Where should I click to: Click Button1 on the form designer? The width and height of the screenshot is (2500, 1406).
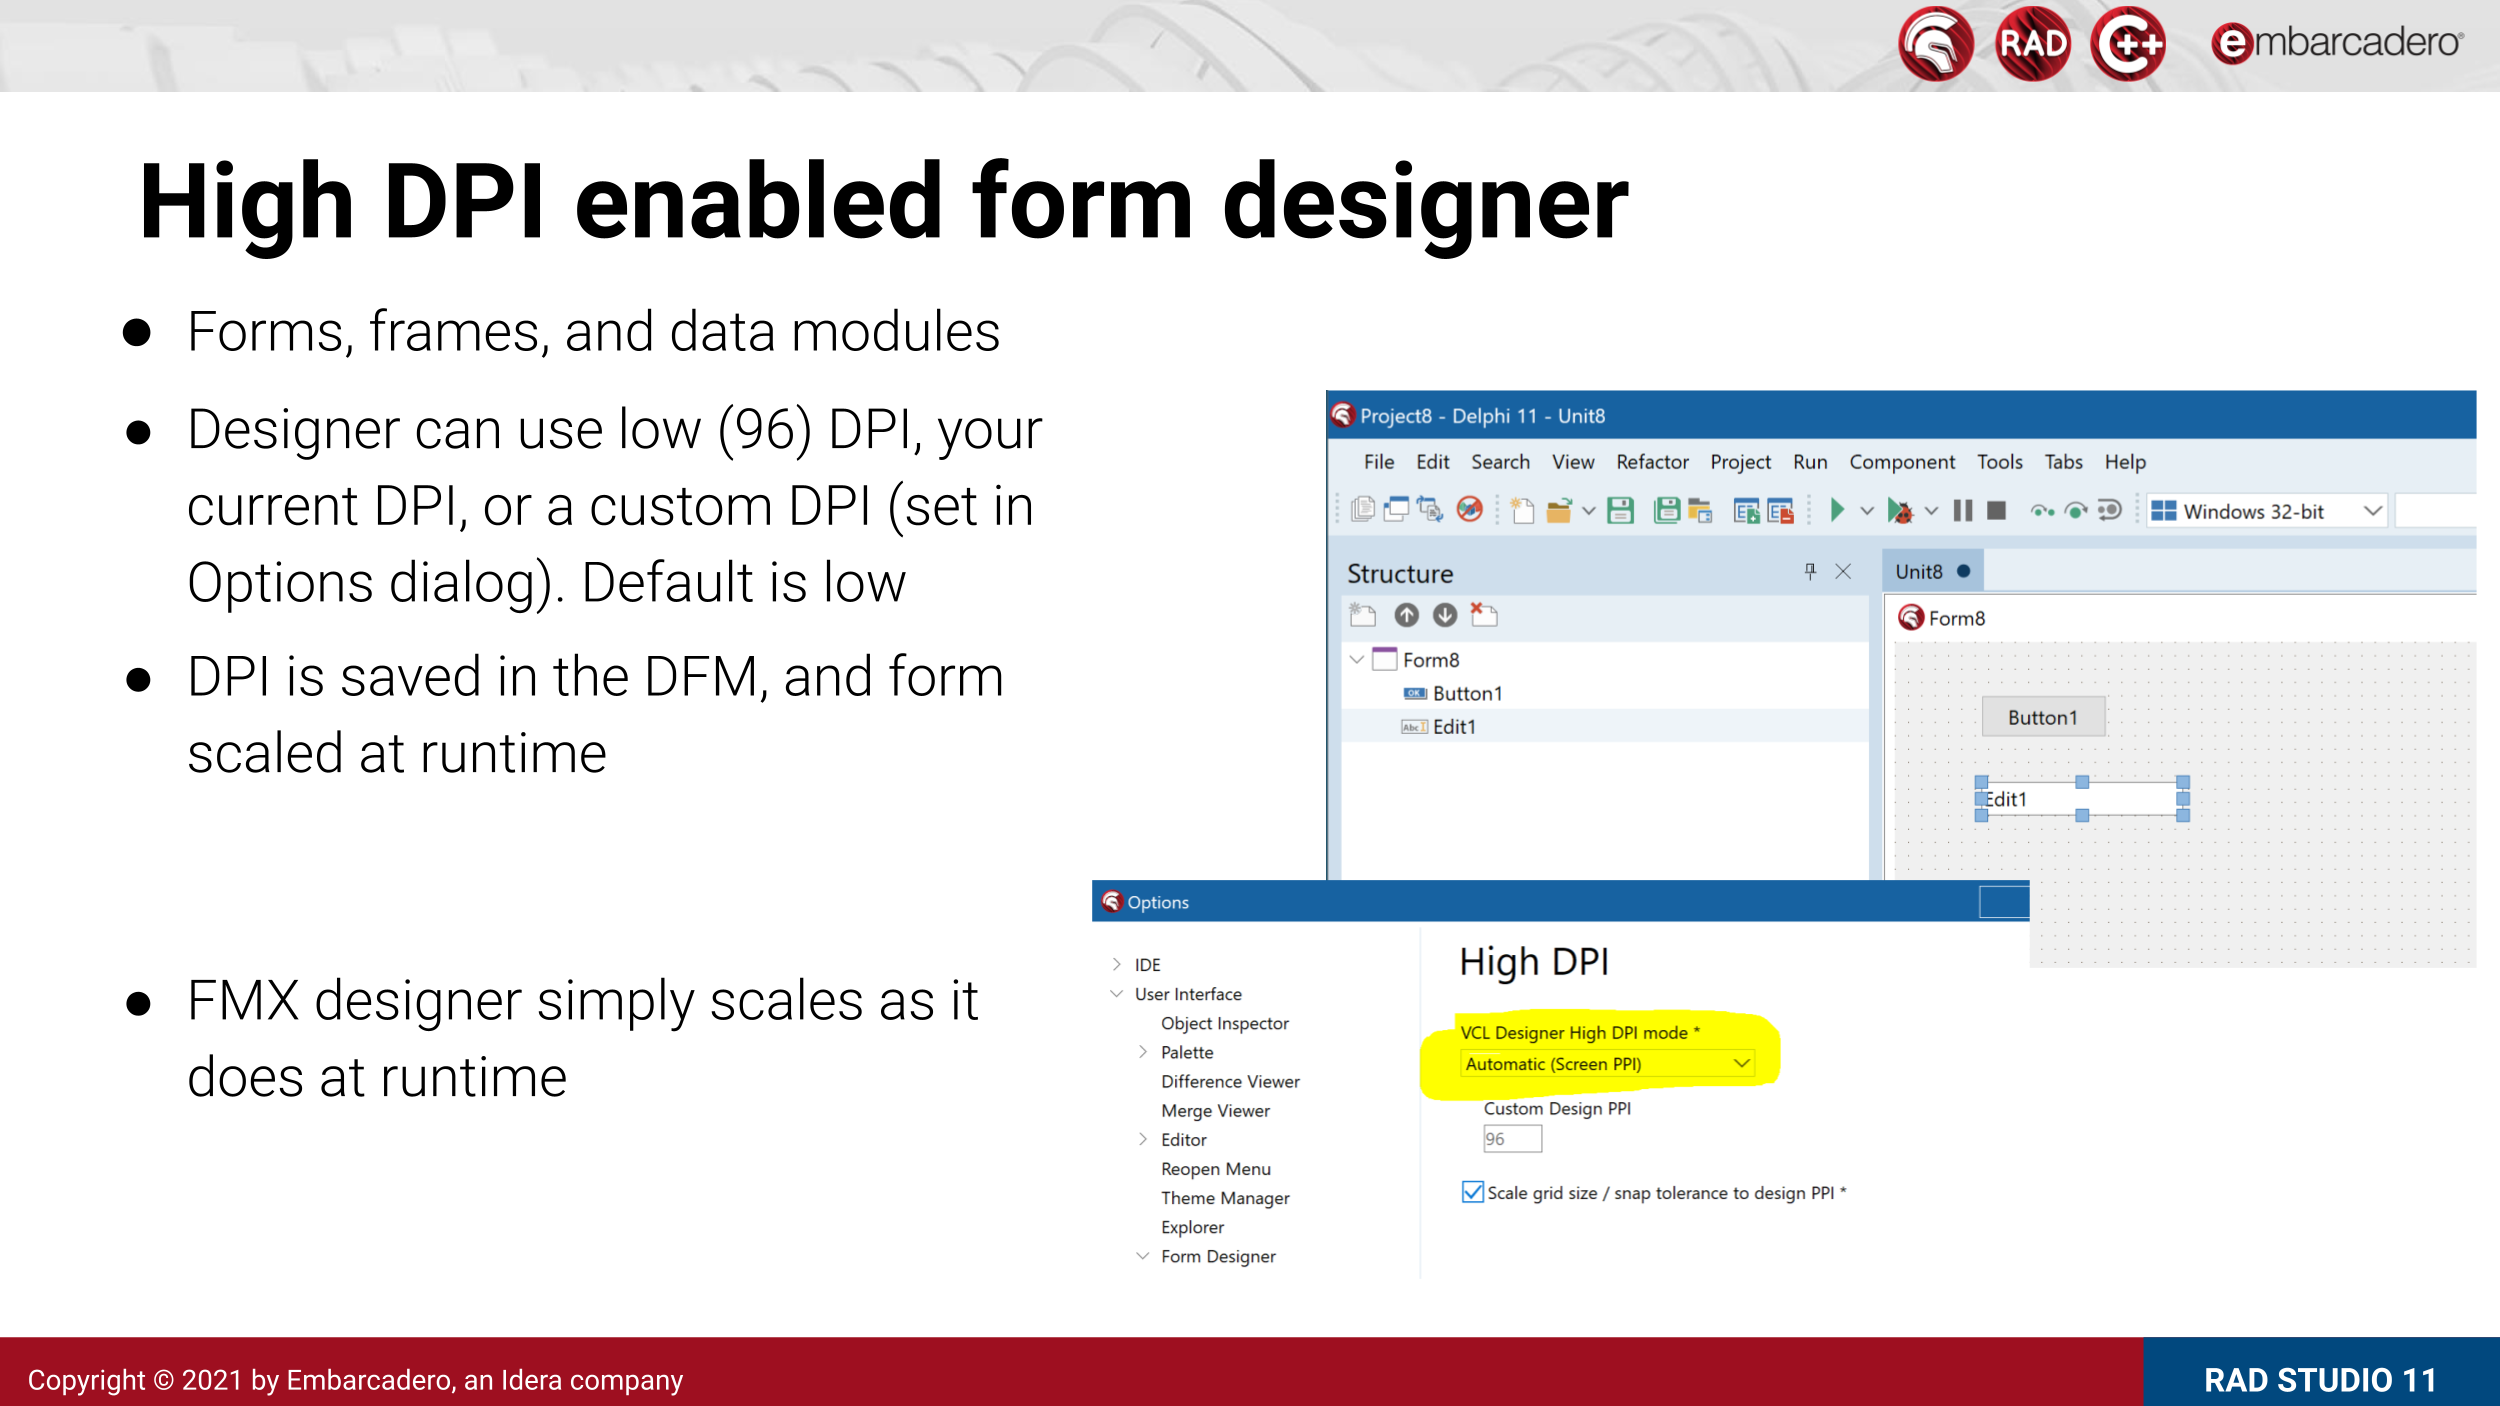pyautogui.click(x=2043, y=717)
